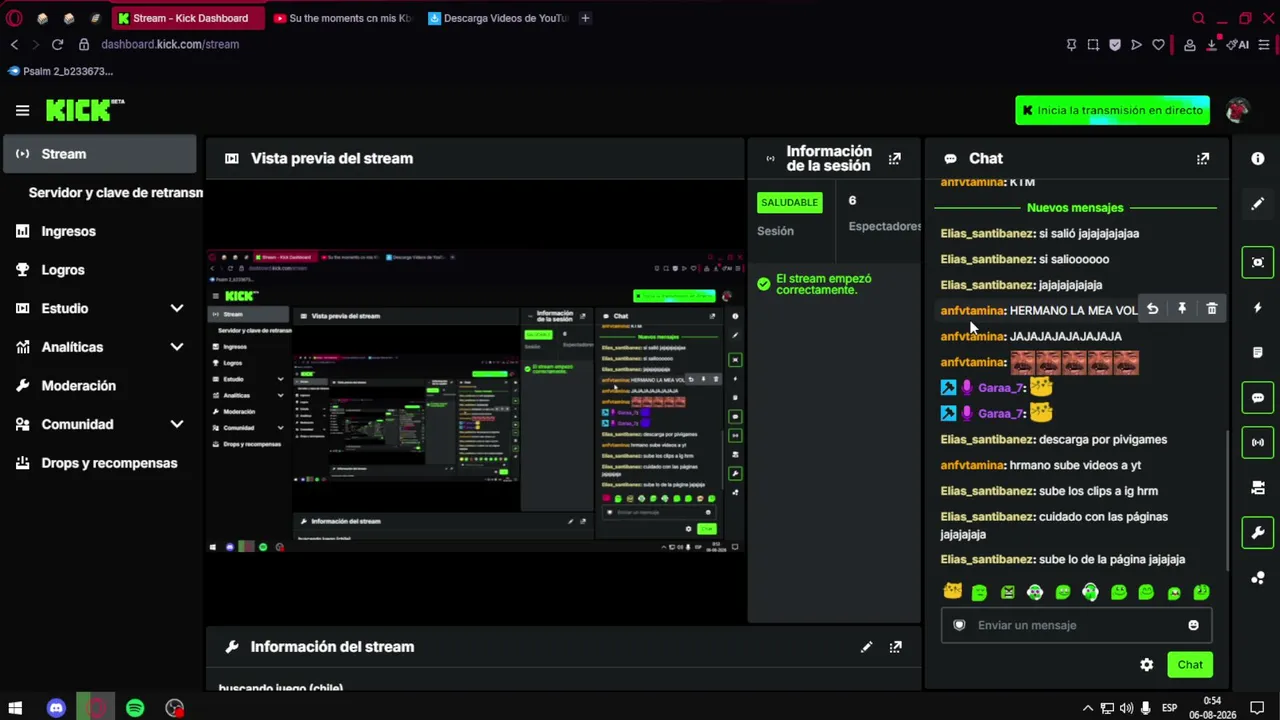Reply to anfvtamina's HERMANO message
The image size is (1280, 720).
(1152, 309)
